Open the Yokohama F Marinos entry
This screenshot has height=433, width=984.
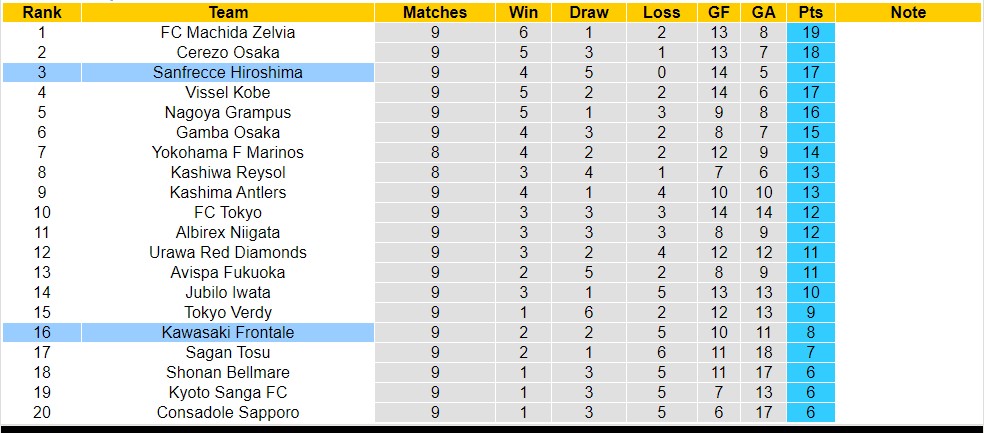pyautogui.click(x=228, y=152)
